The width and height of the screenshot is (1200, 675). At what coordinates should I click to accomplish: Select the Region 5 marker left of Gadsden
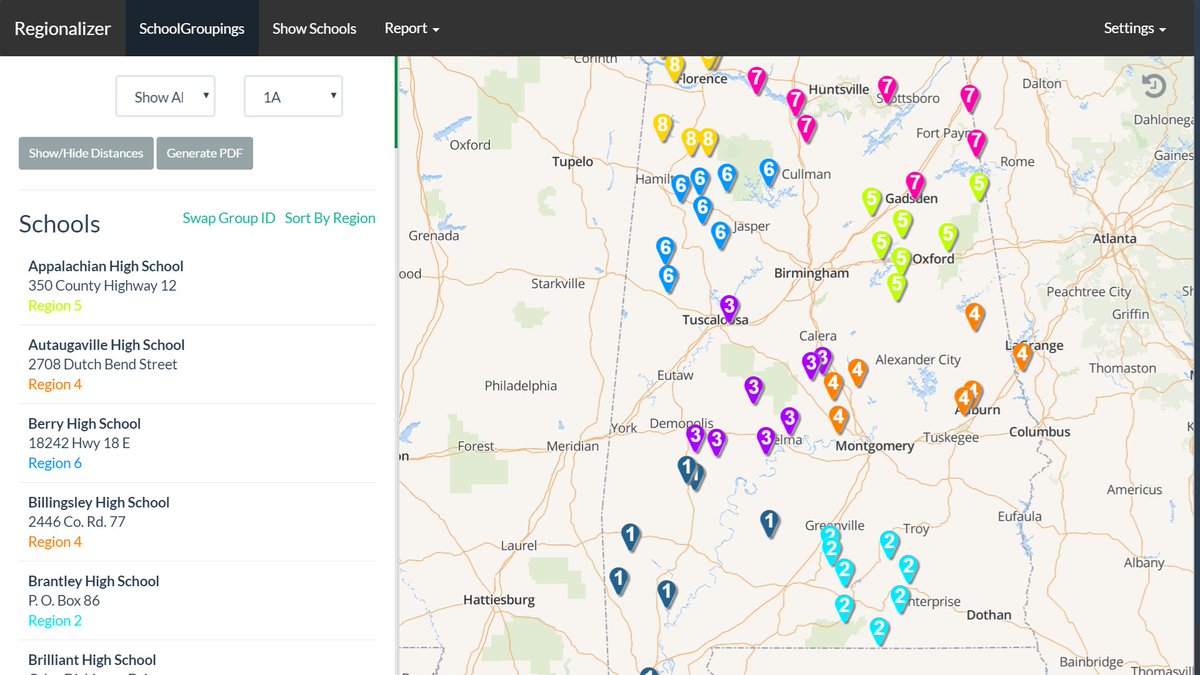click(x=872, y=200)
